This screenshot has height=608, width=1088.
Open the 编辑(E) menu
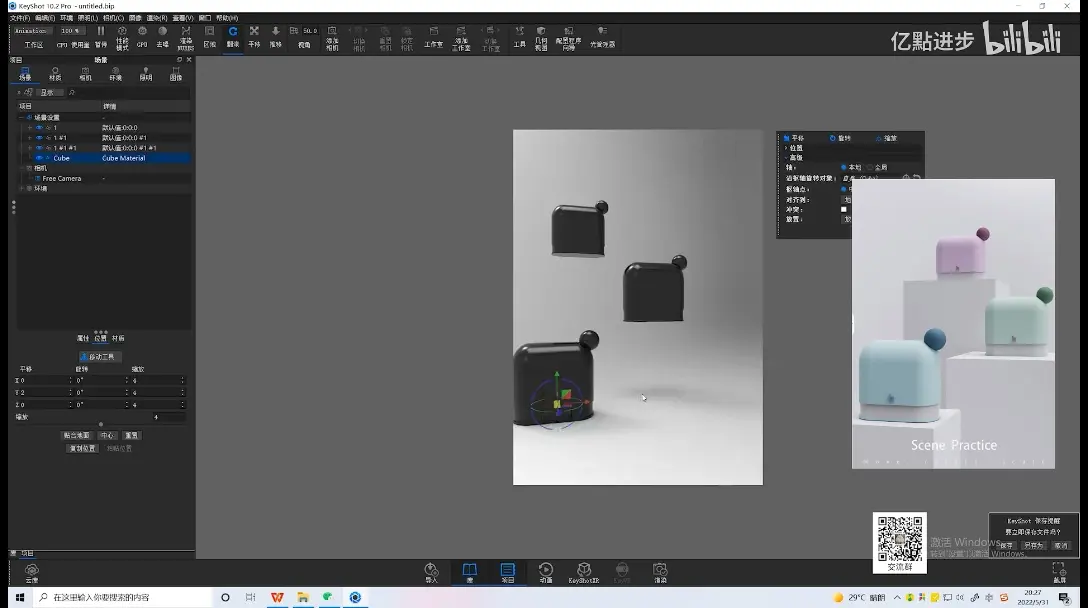pos(44,18)
